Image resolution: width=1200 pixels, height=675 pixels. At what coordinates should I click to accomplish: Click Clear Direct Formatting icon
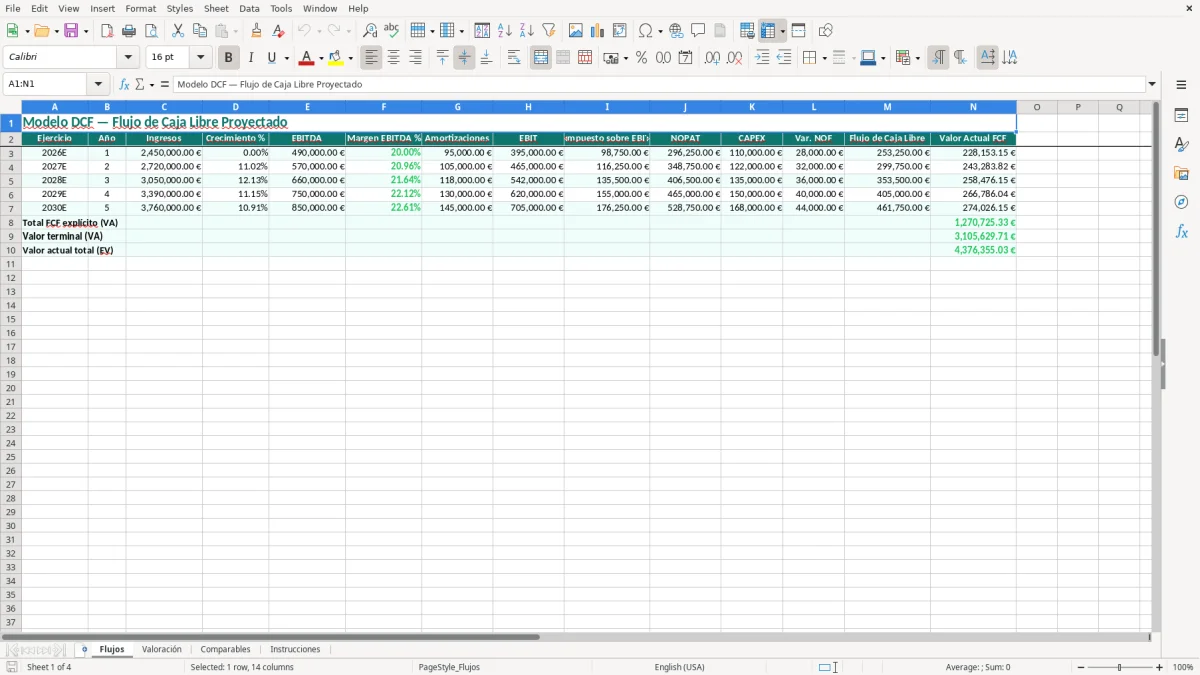tap(278, 31)
